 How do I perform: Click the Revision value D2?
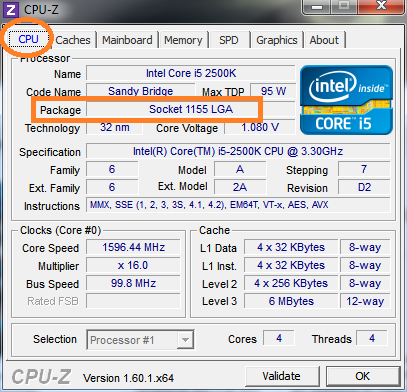tap(364, 187)
